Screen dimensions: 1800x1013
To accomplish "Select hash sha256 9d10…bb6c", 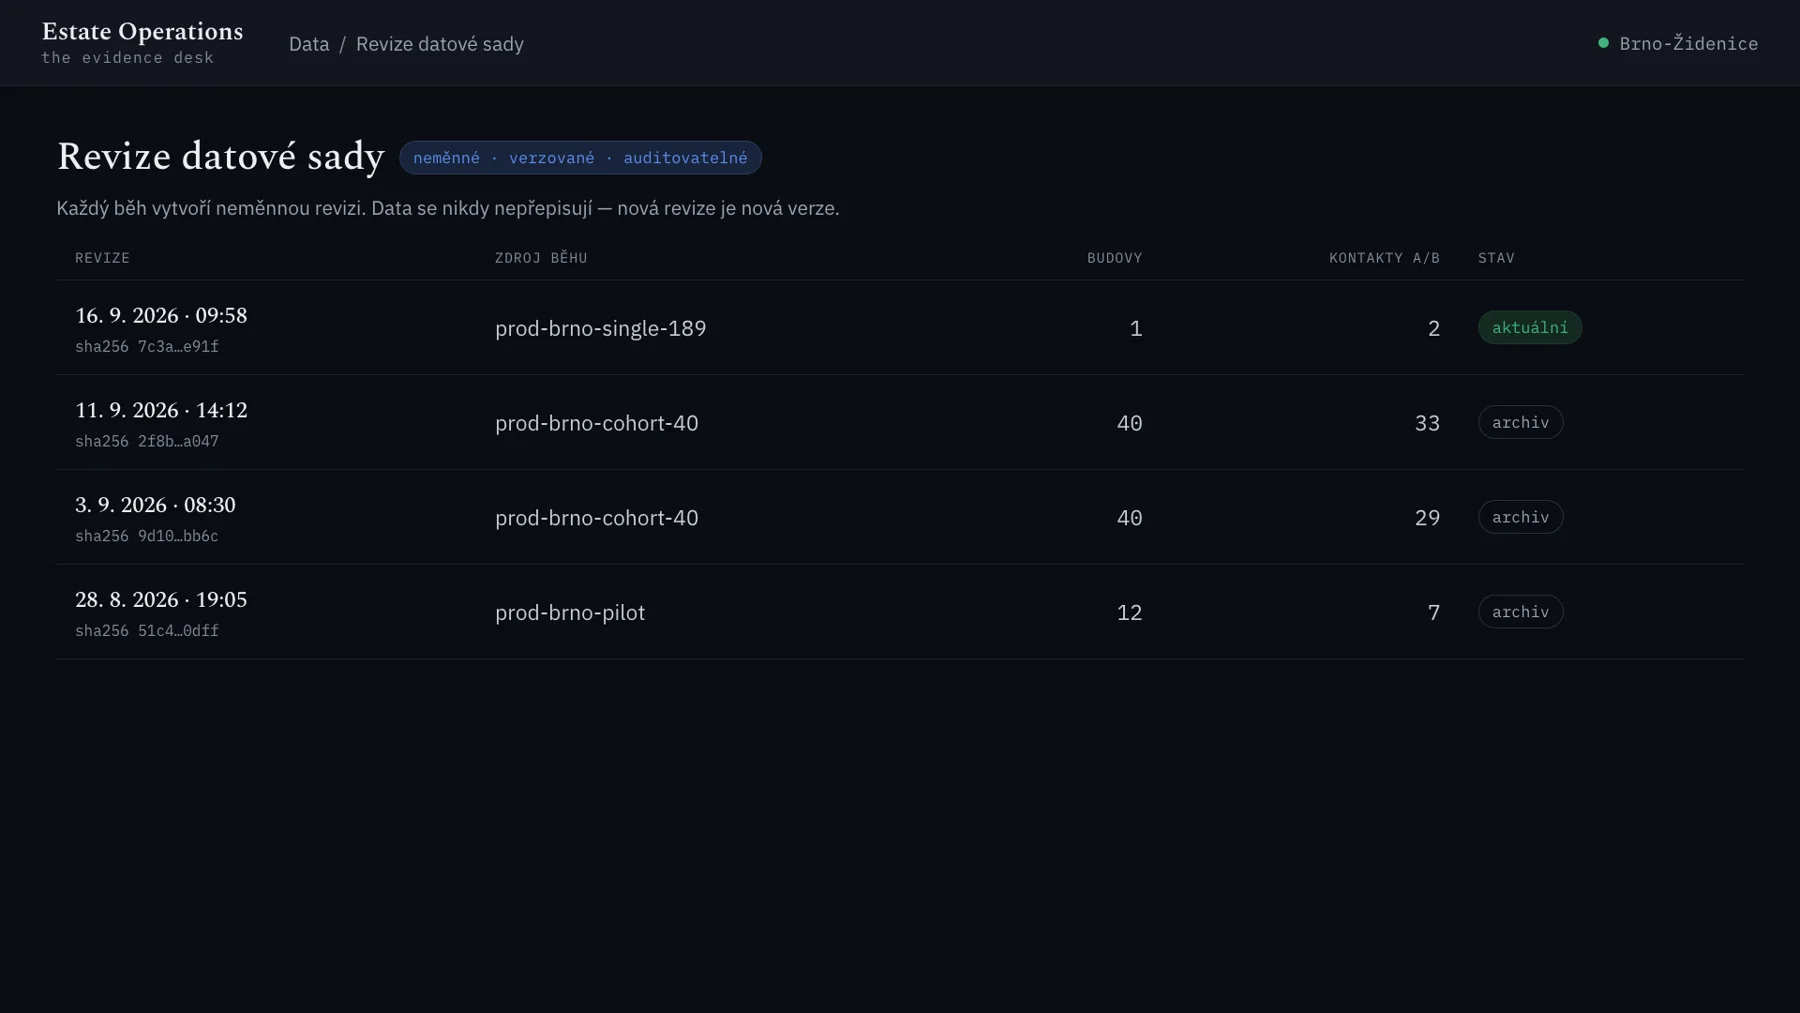I will [x=147, y=537].
